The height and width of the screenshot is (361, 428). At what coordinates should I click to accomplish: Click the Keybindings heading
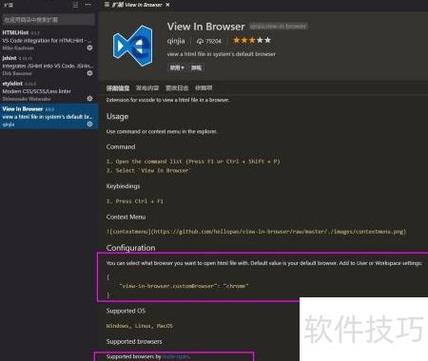123,186
